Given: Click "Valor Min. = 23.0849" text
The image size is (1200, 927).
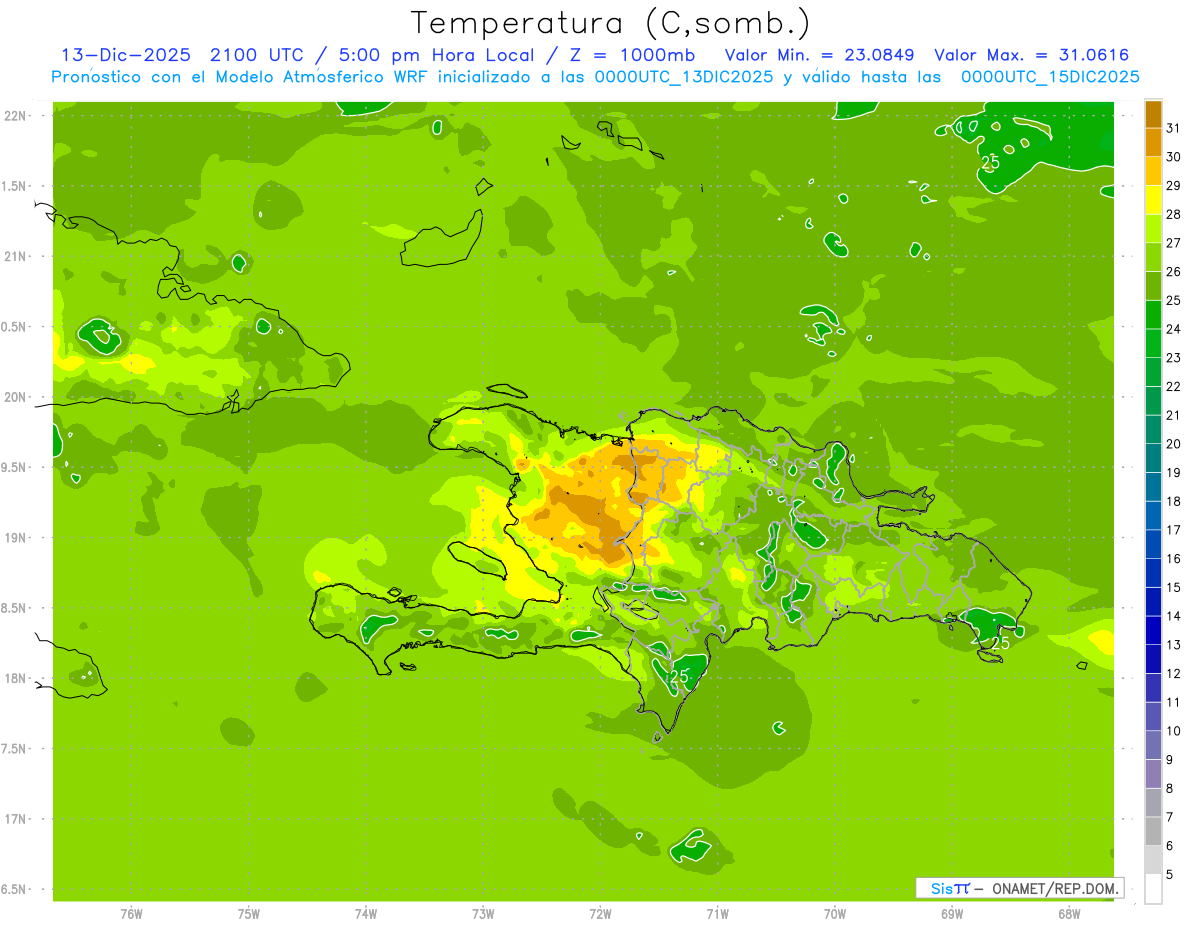Looking at the screenshot, I should [819, 55].
